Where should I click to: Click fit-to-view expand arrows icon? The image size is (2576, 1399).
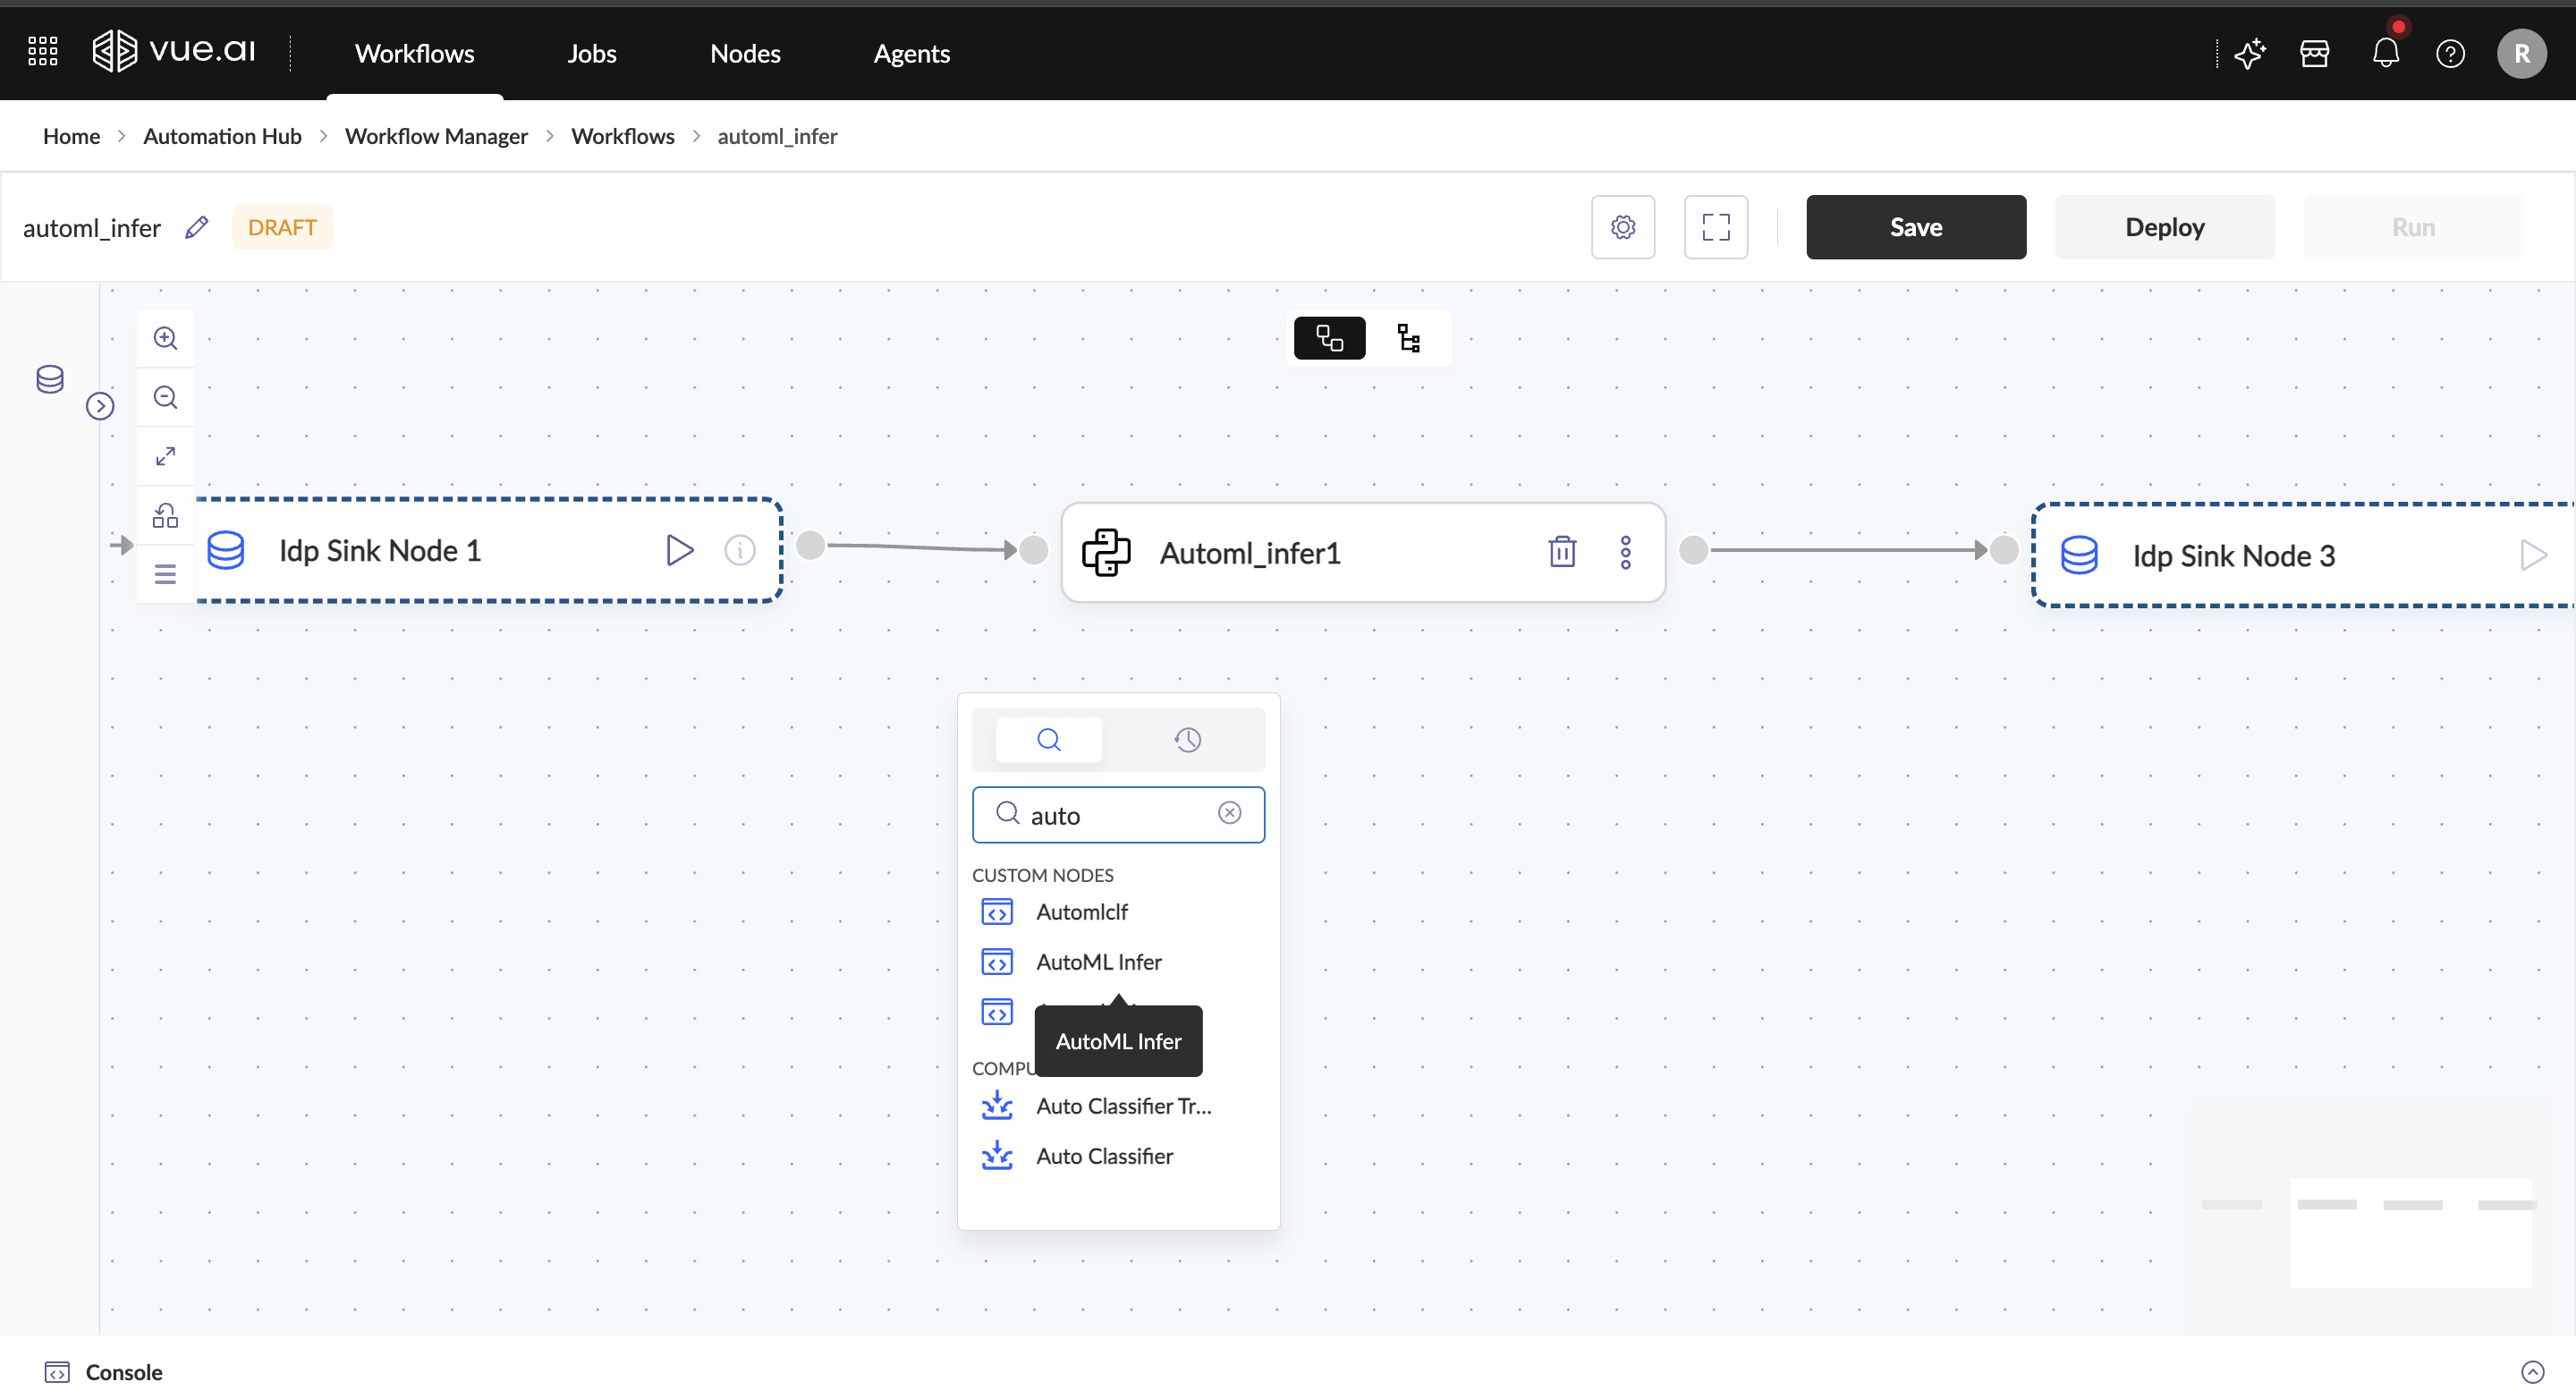pyautogui.click(x=165, y=456)
